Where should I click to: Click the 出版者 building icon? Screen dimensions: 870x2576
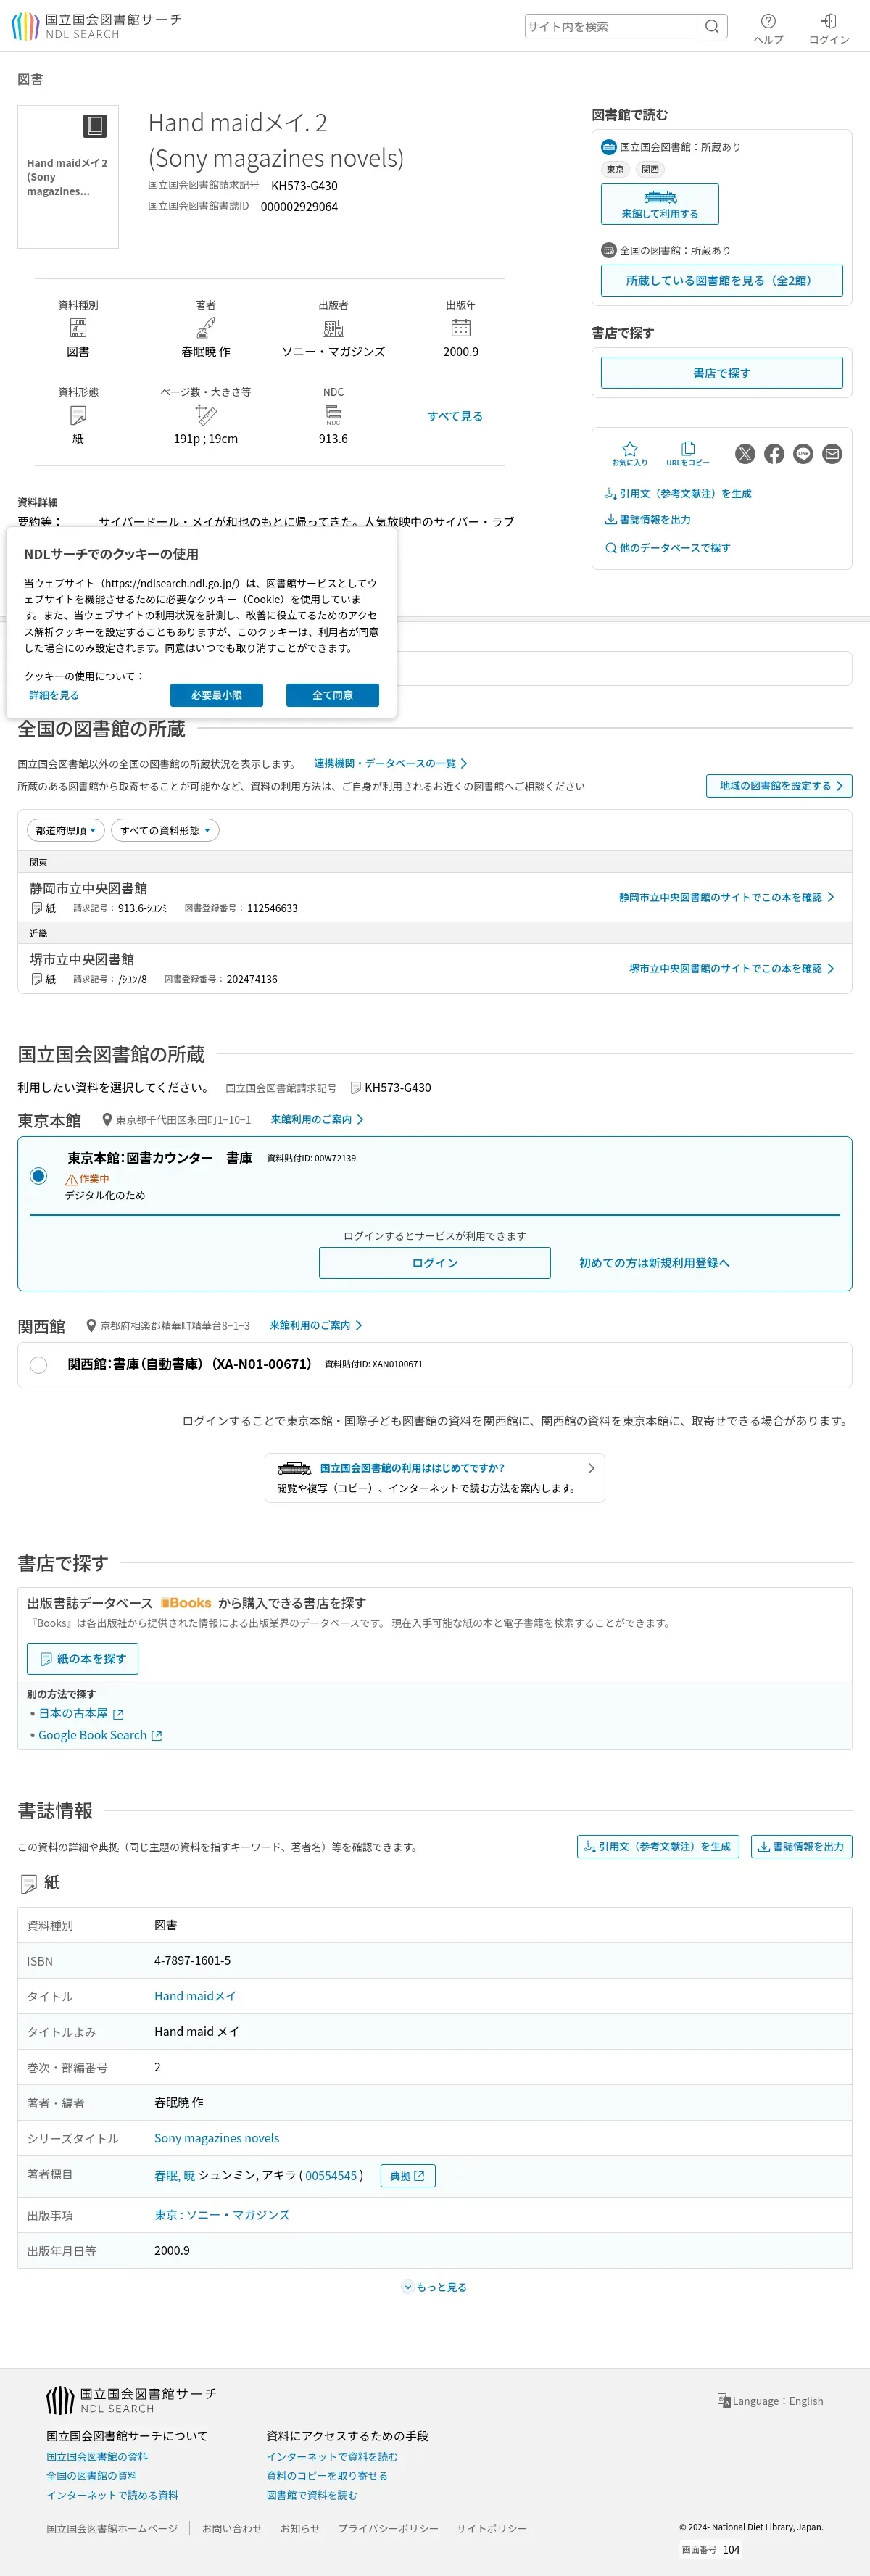[333, 328]
